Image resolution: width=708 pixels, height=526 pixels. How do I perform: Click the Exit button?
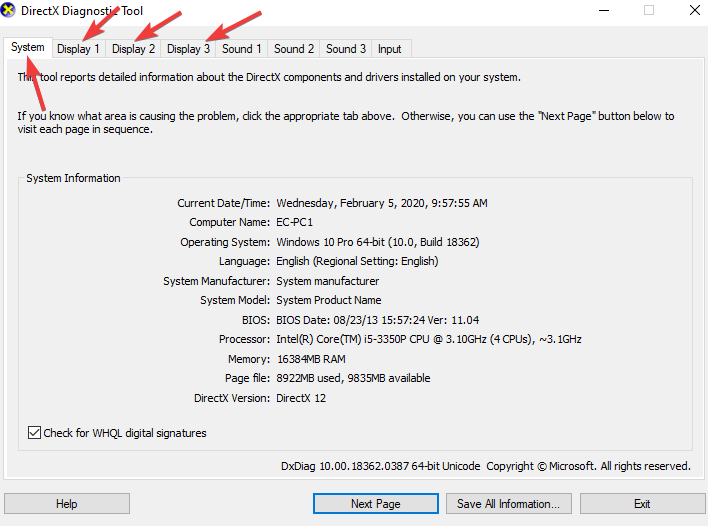642,503
